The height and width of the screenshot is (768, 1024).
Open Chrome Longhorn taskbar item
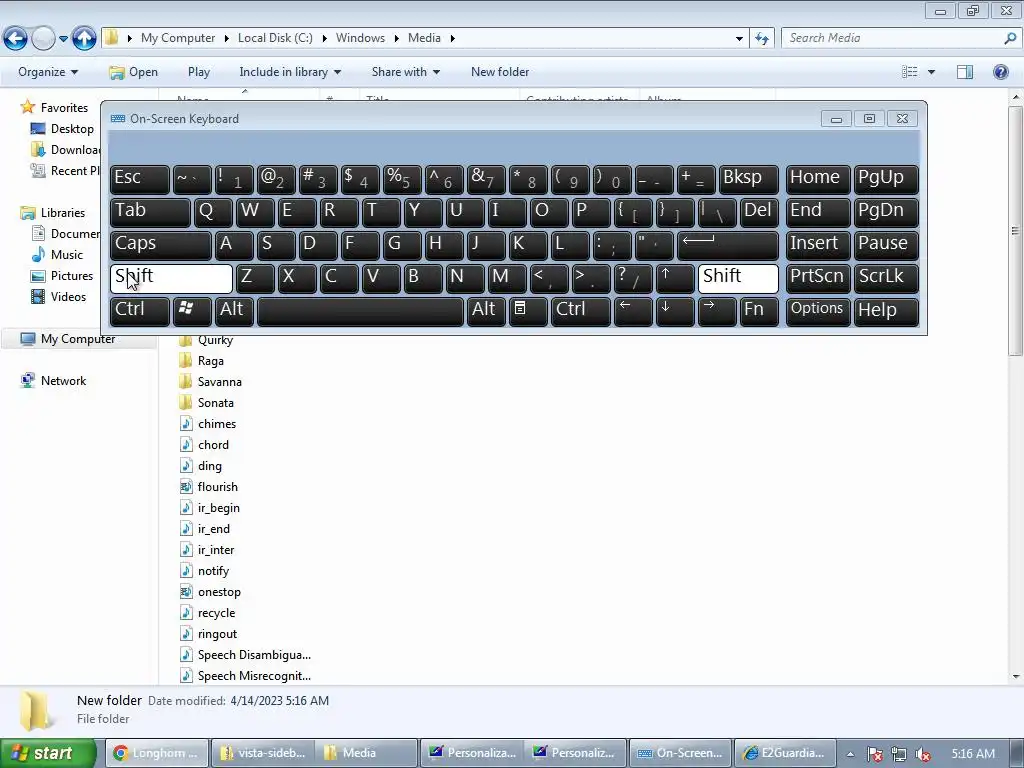(157, 753)
